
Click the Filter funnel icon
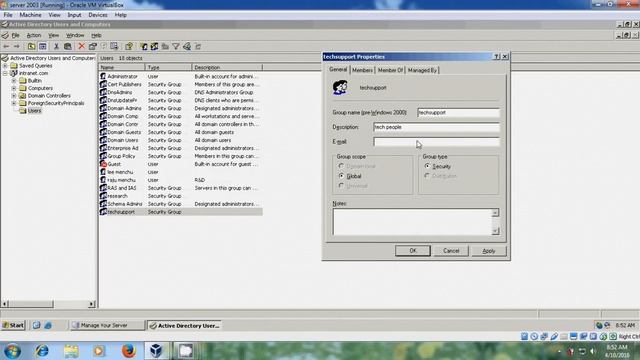176,47
